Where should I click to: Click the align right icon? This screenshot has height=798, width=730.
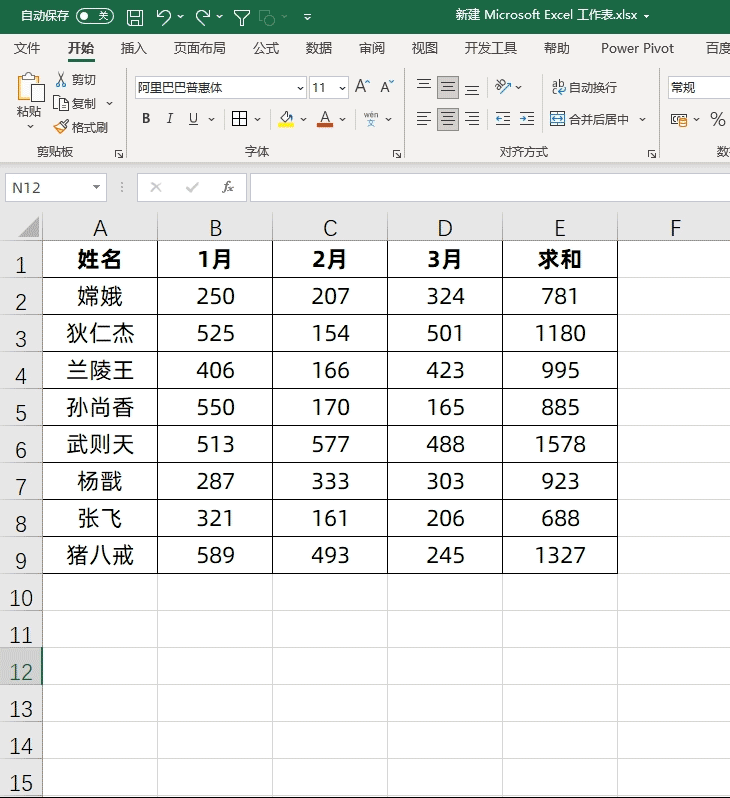pyautogui.click(x=472, y=119)
